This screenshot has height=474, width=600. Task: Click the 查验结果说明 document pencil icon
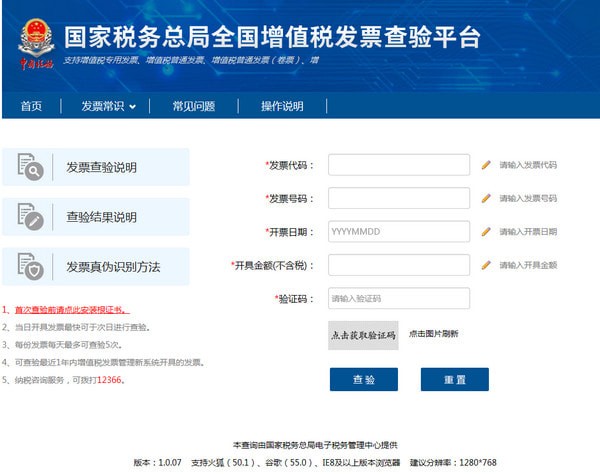point(31,217)
